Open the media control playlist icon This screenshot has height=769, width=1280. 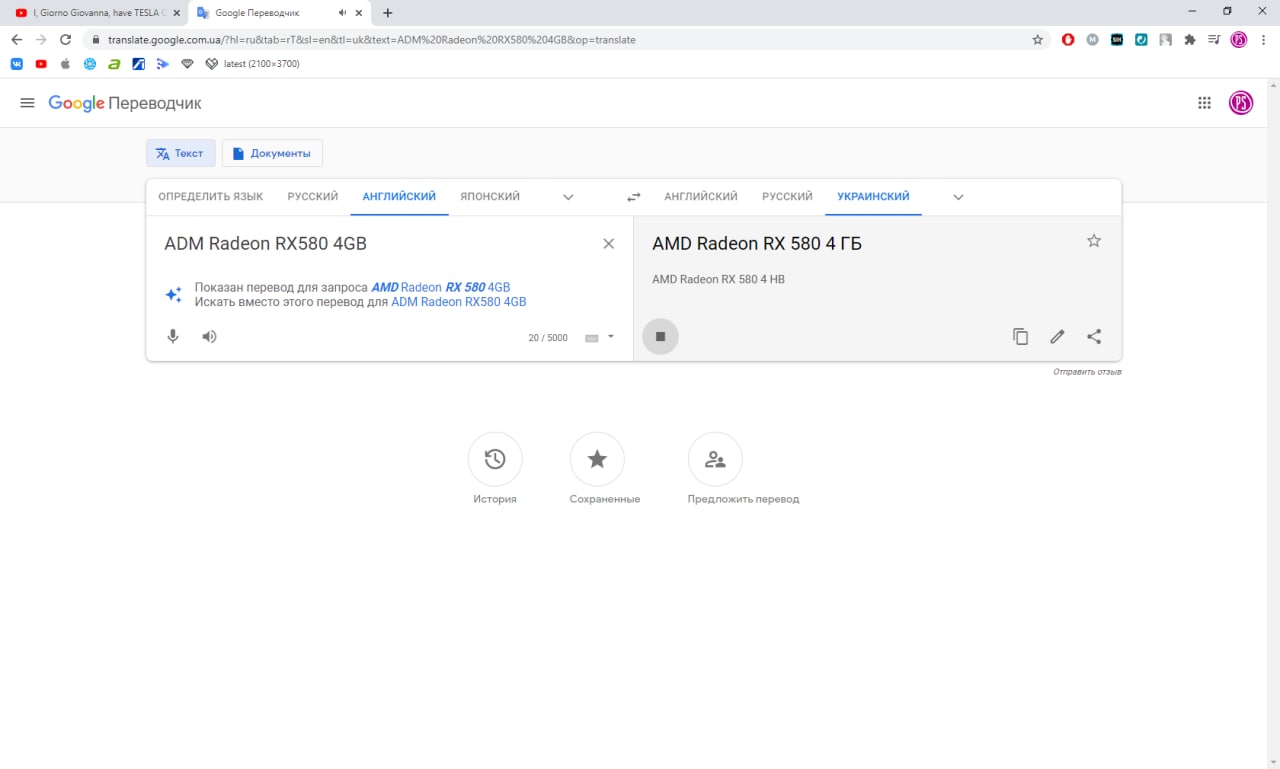[1214, 40]
